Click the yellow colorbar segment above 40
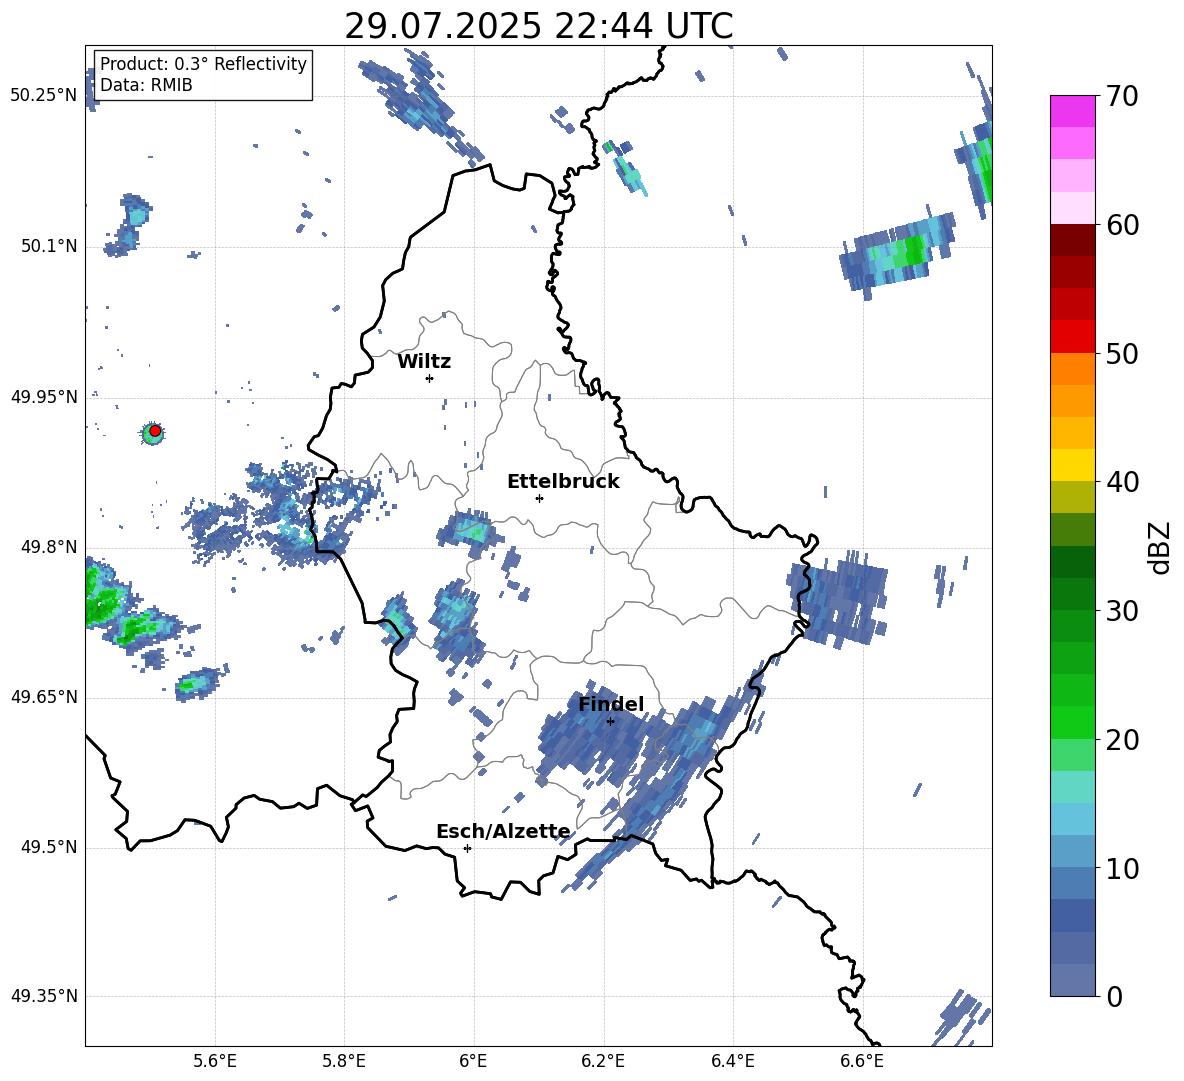The height and width of the screenshot is (1081, 1184). (x=1072, y=465)
